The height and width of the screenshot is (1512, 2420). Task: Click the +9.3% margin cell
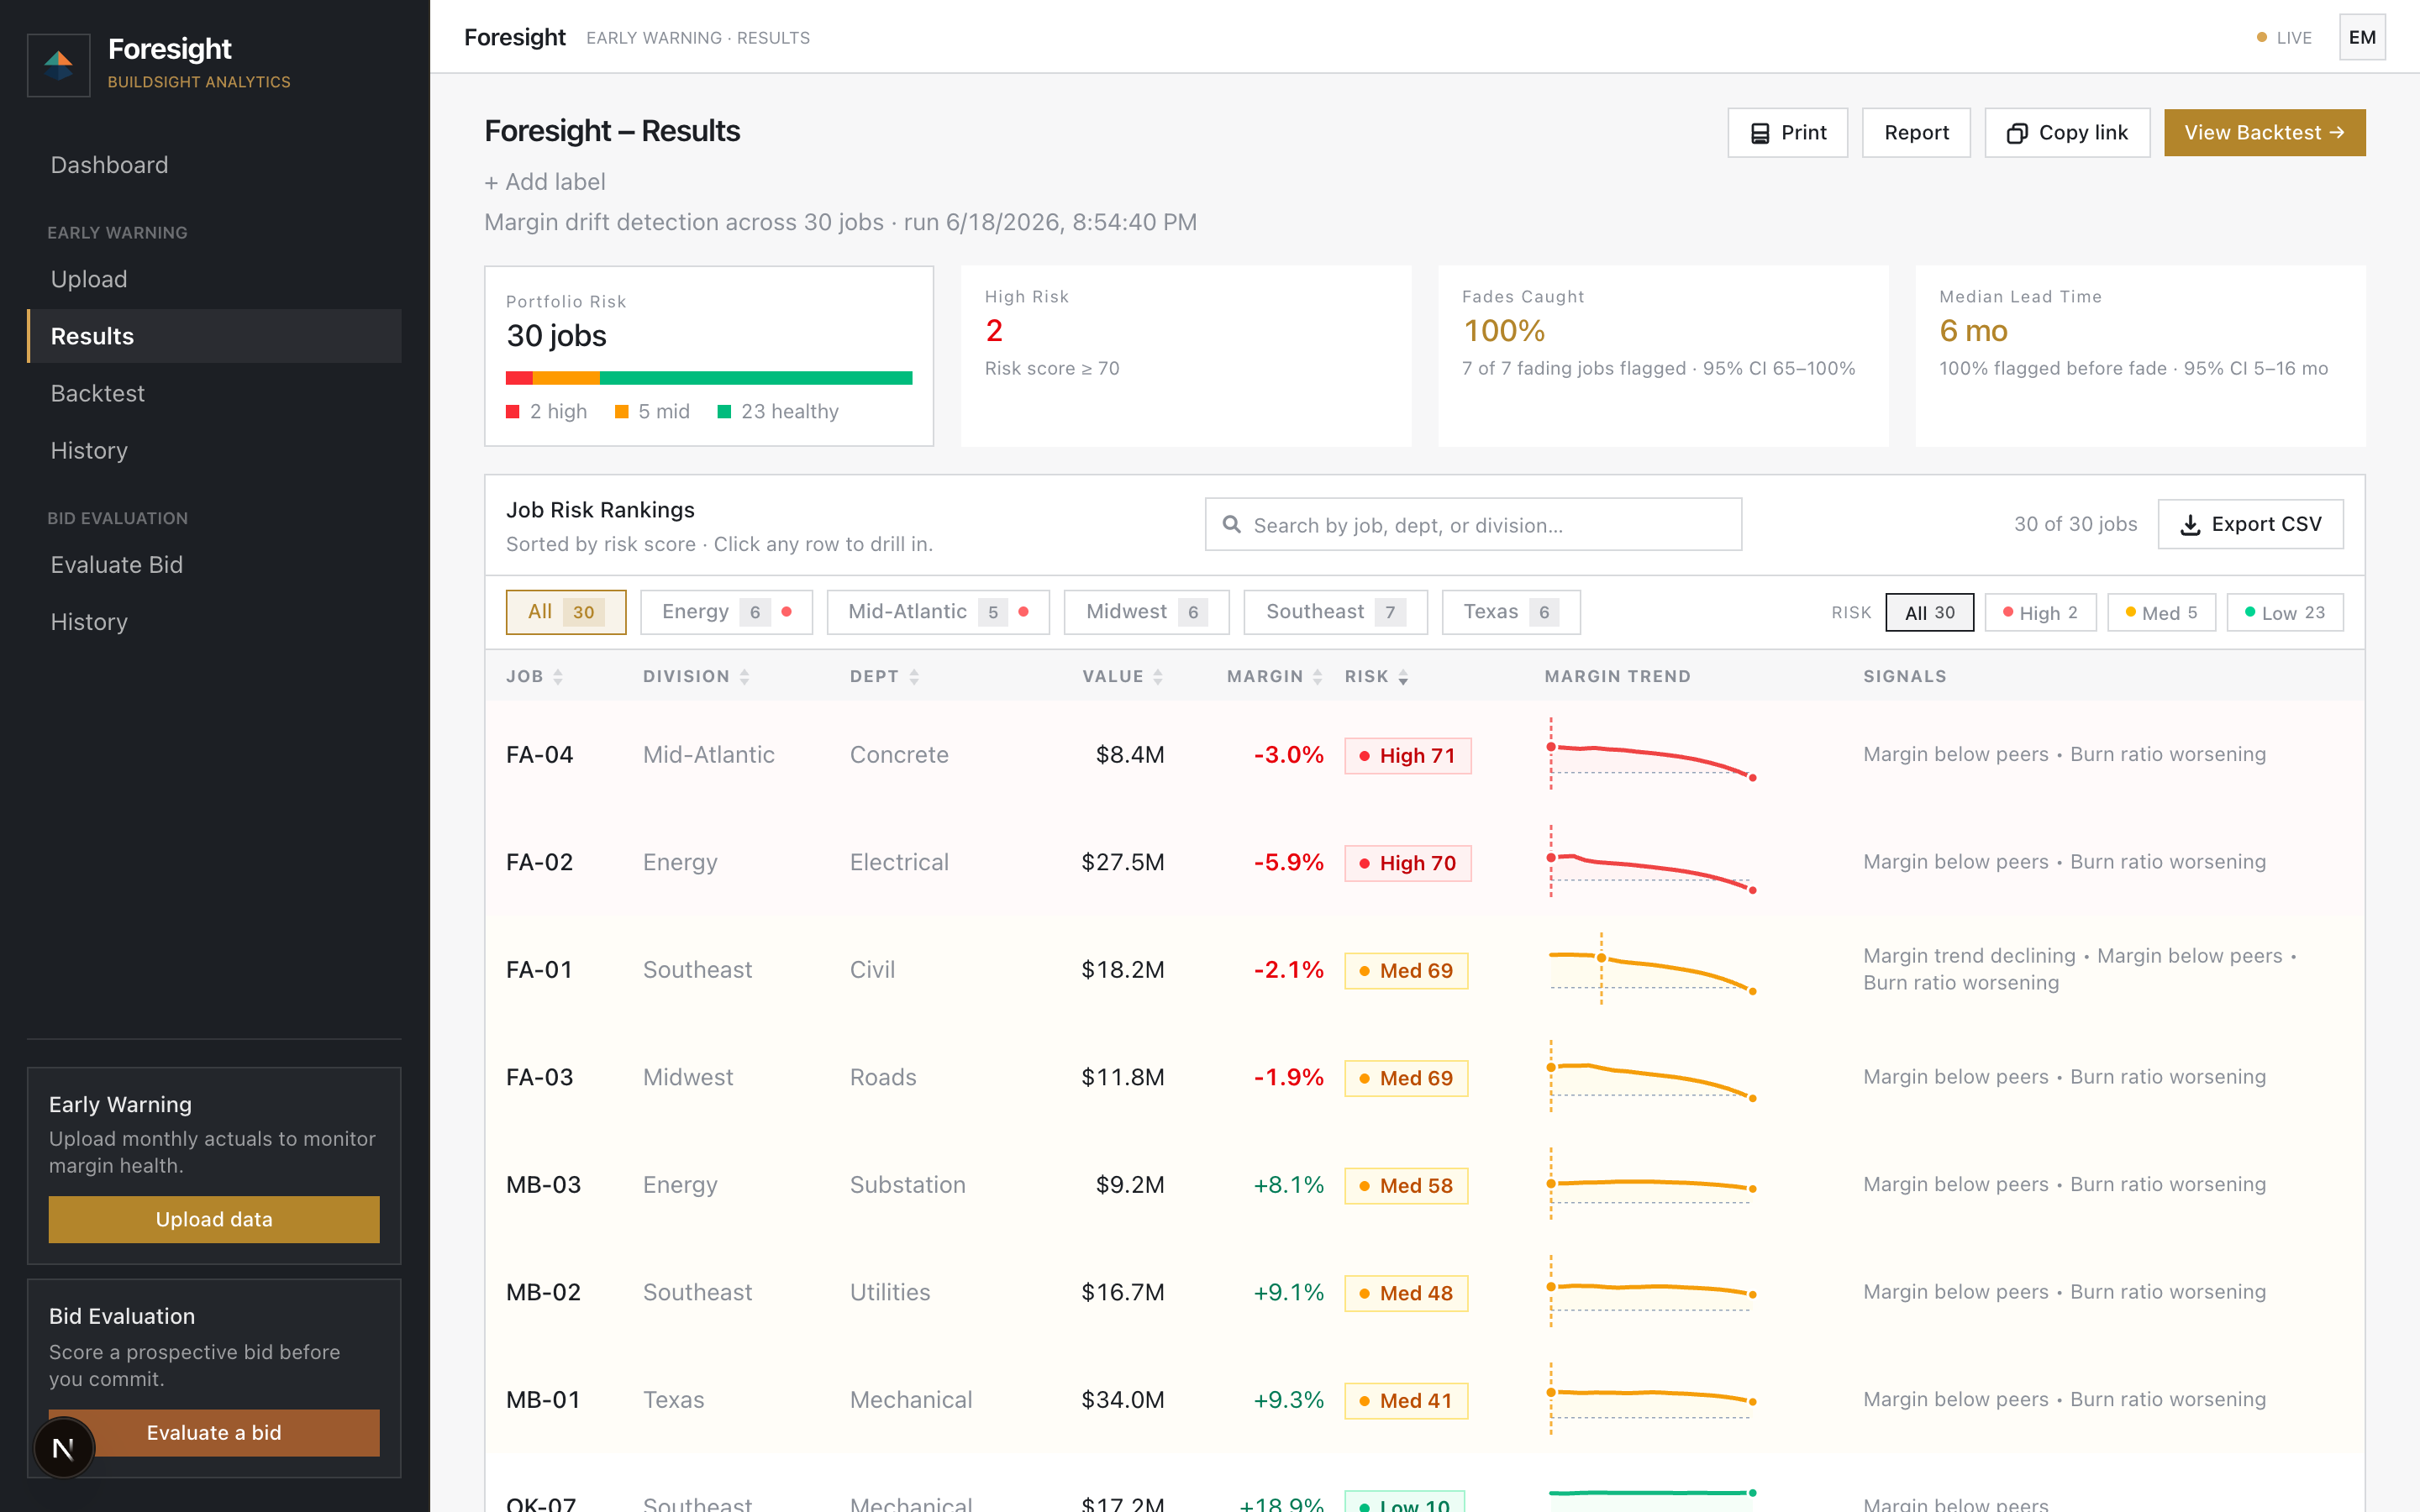[1288, 1400]
